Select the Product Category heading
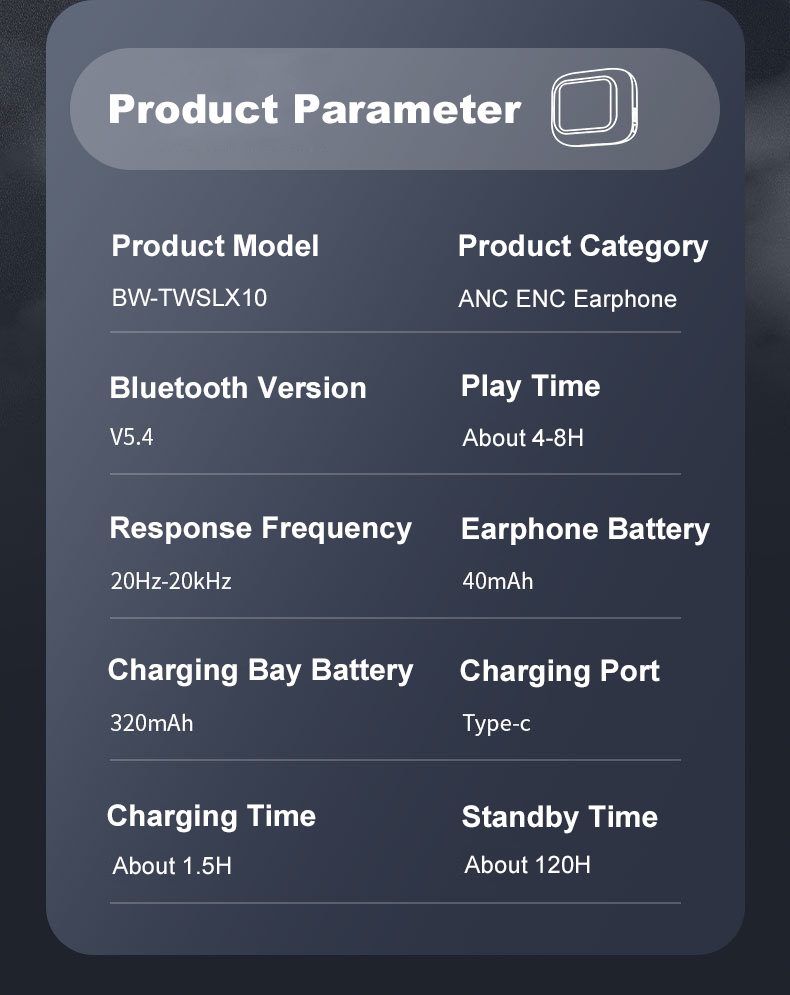The width and height of the screenshot is (790, 995). [x=582, y=246]
